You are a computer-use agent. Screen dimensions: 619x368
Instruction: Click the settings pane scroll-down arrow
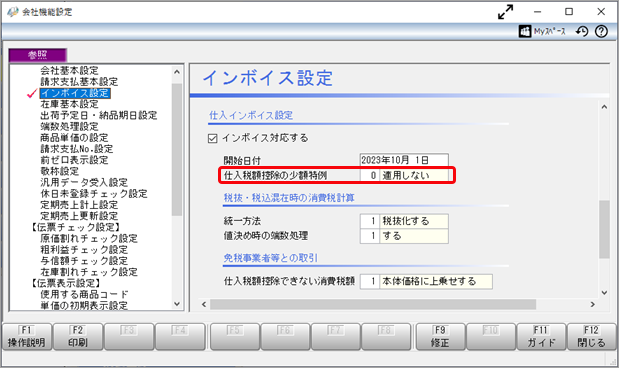point(604,293)
